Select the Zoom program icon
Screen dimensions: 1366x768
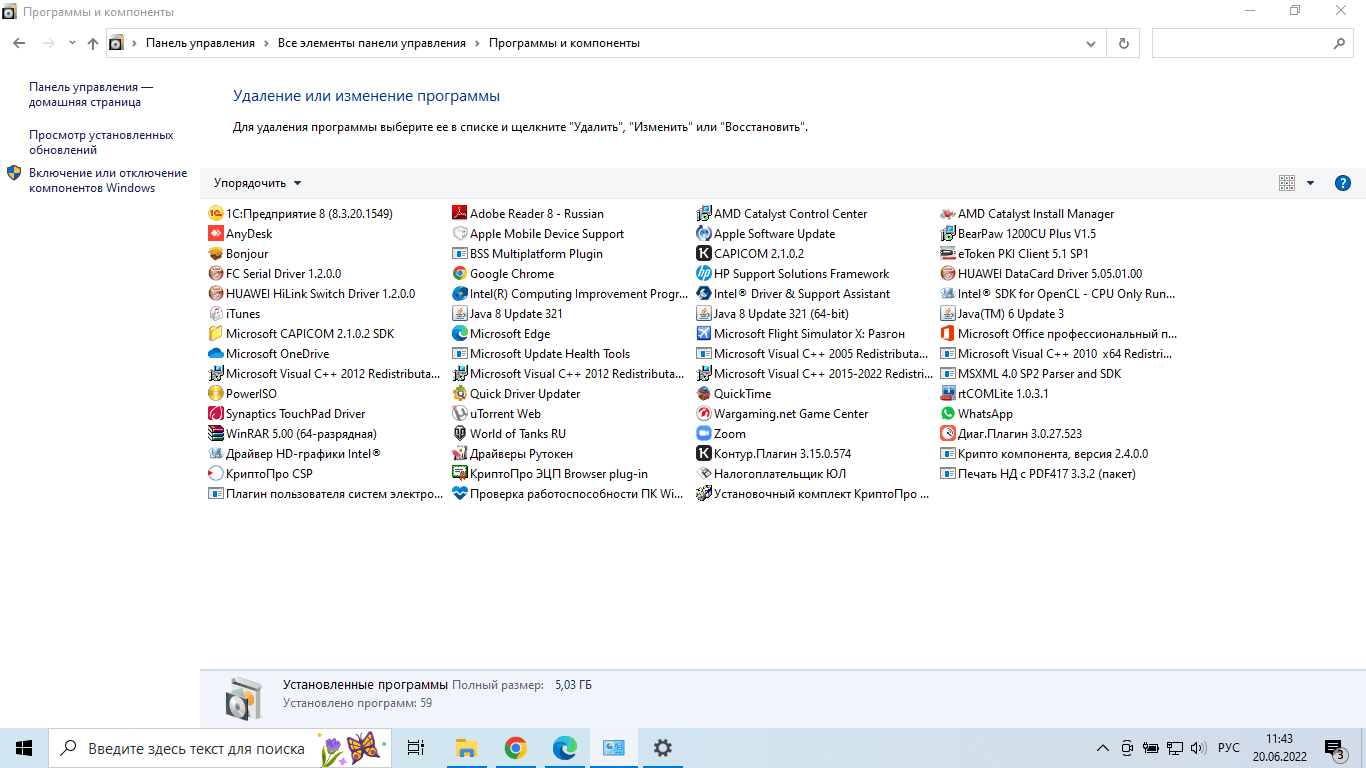pyautogui.click(x=704, y=434)
